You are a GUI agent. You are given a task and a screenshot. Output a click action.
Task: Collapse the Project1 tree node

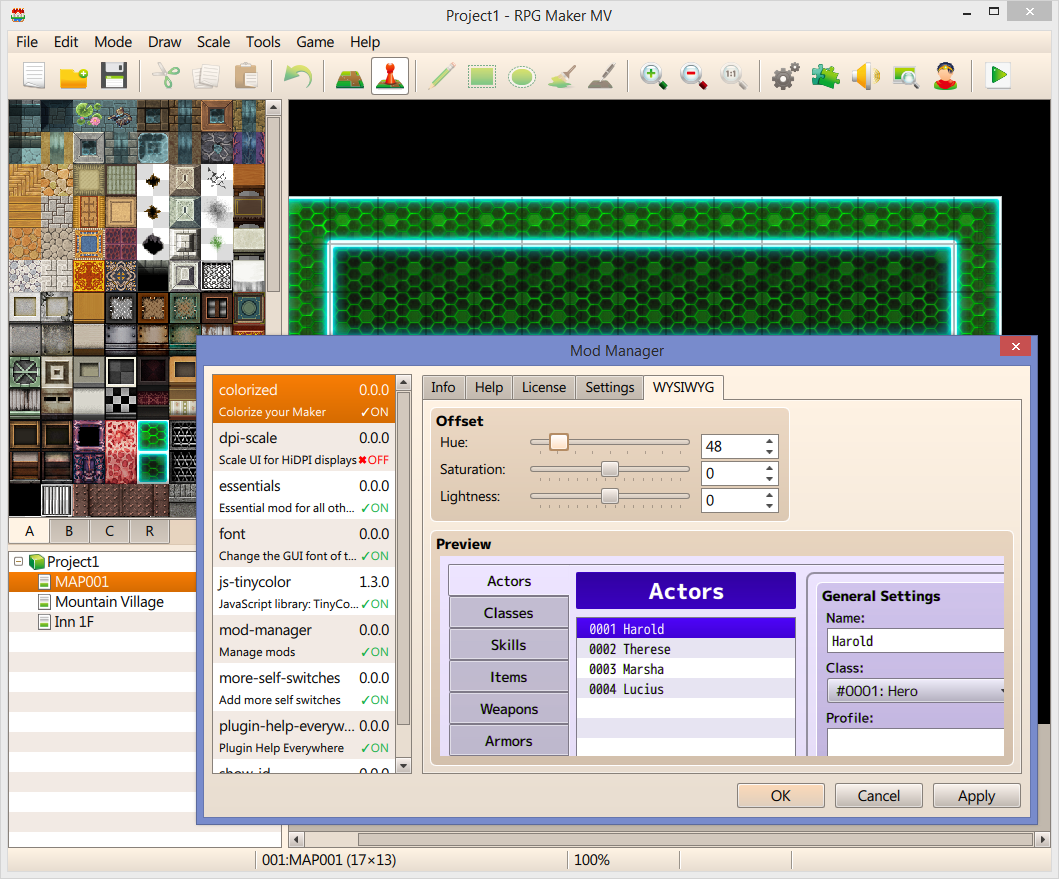click(x=19, y=561)
